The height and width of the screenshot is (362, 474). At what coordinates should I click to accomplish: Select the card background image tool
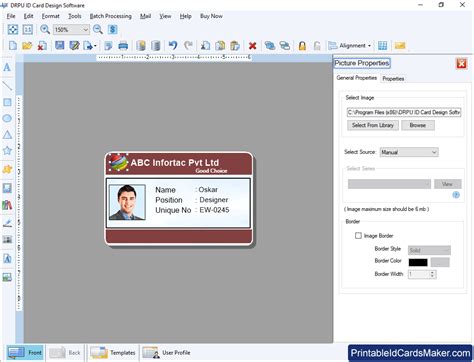pos(7,277)
